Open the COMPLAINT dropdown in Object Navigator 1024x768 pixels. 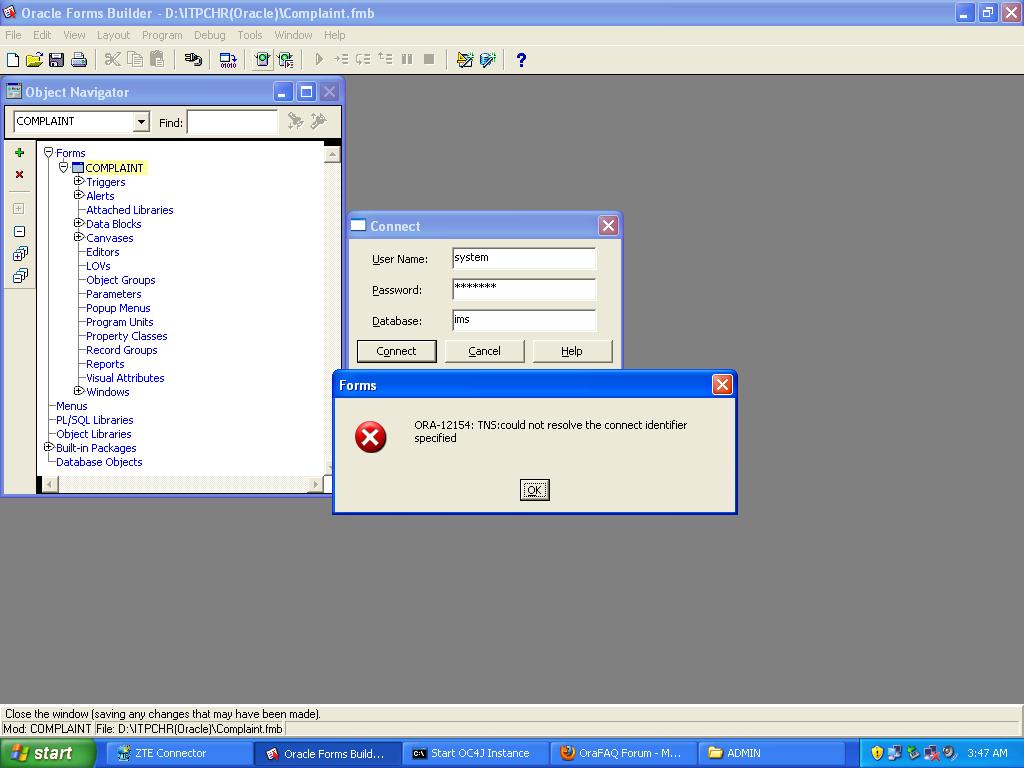pyautogui.click(x=141, y=122)
